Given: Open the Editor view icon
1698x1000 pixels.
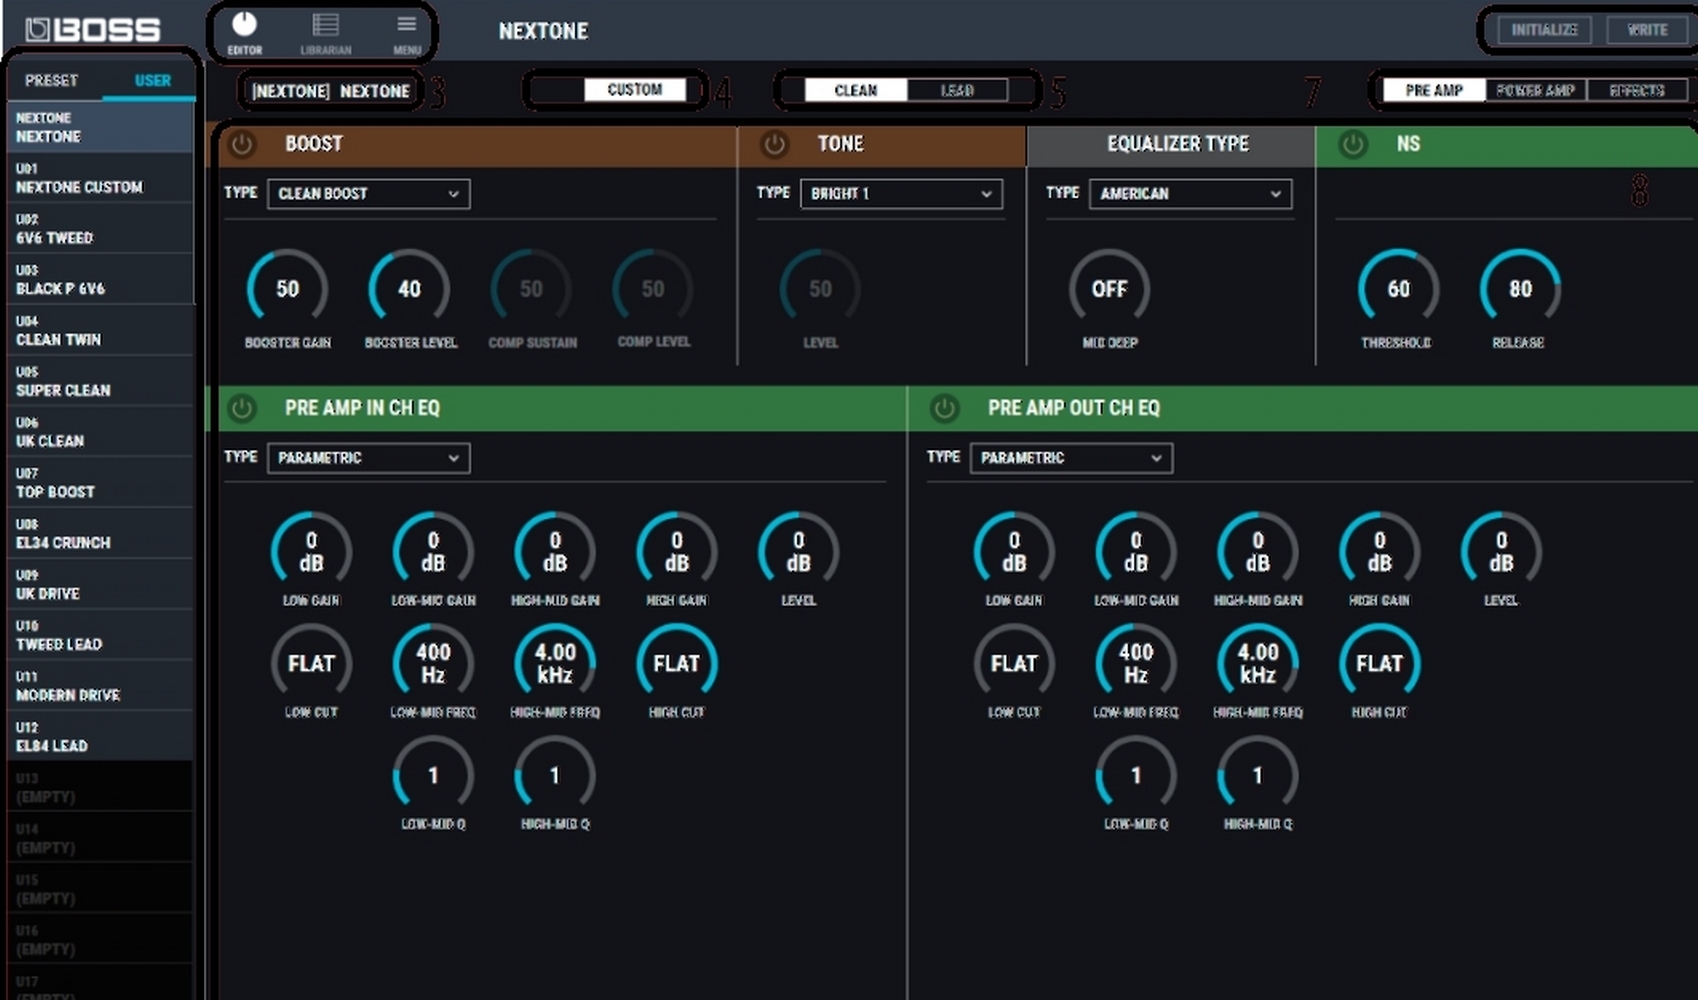Looking at the screenshot, I should 244,32.
